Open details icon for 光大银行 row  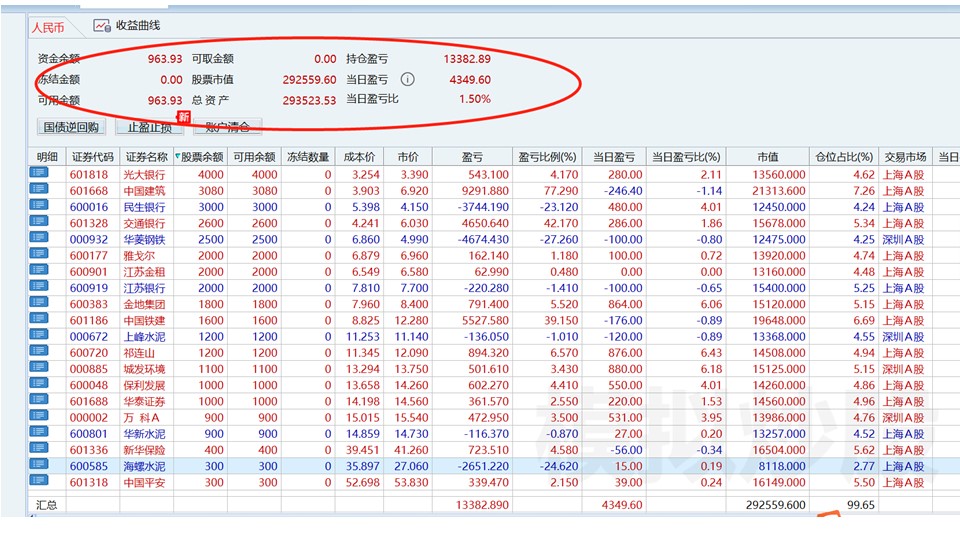point(39,173)
